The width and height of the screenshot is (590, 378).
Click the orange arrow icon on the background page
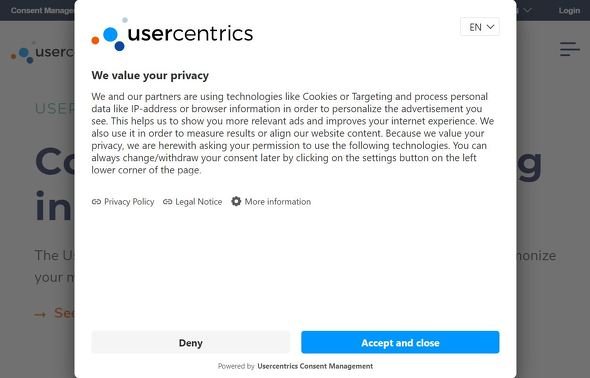pos(40,314)
